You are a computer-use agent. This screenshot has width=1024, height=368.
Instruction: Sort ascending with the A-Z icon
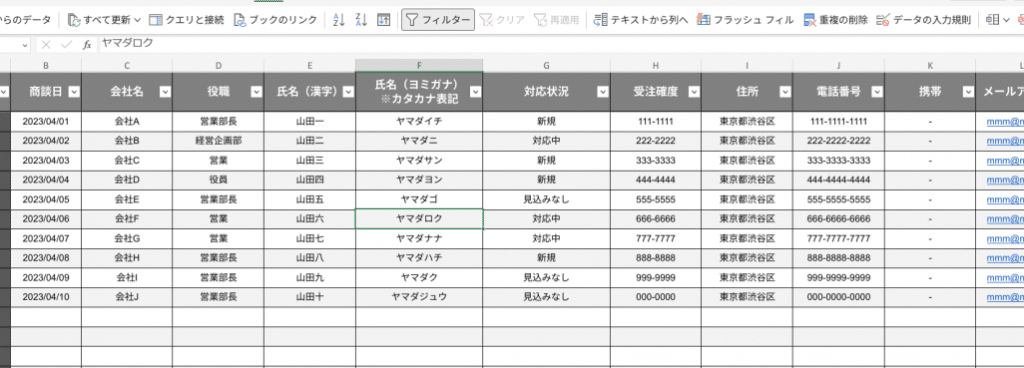[x=338, y=20]
